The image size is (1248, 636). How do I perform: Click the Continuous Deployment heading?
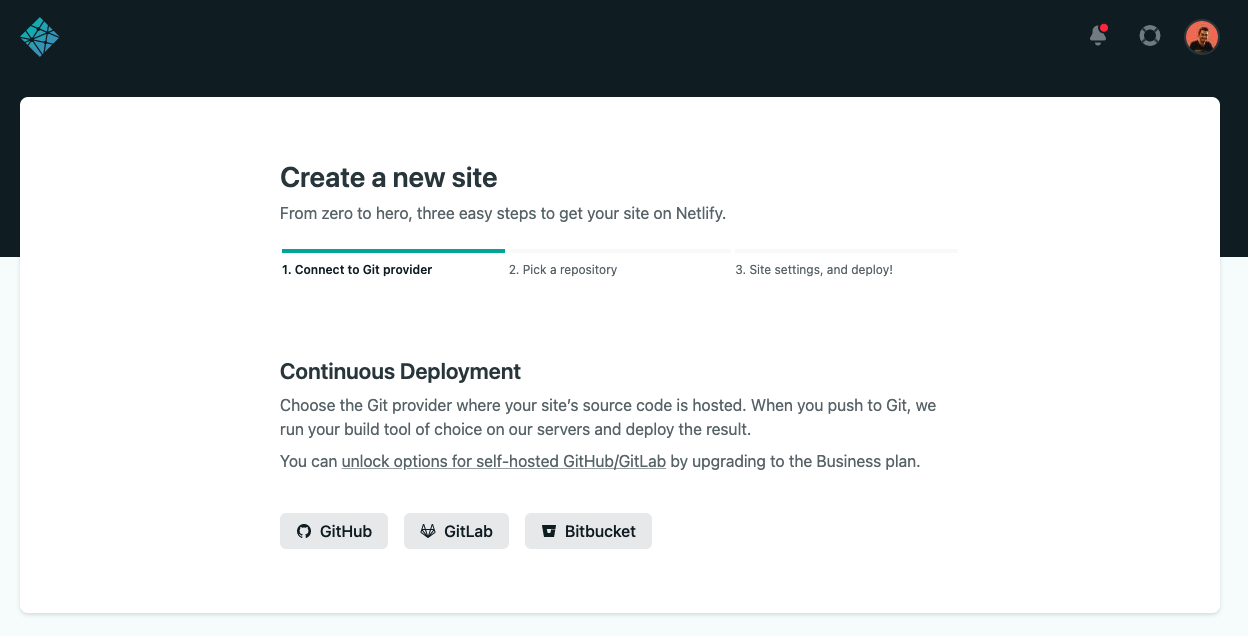click(400, 372)
